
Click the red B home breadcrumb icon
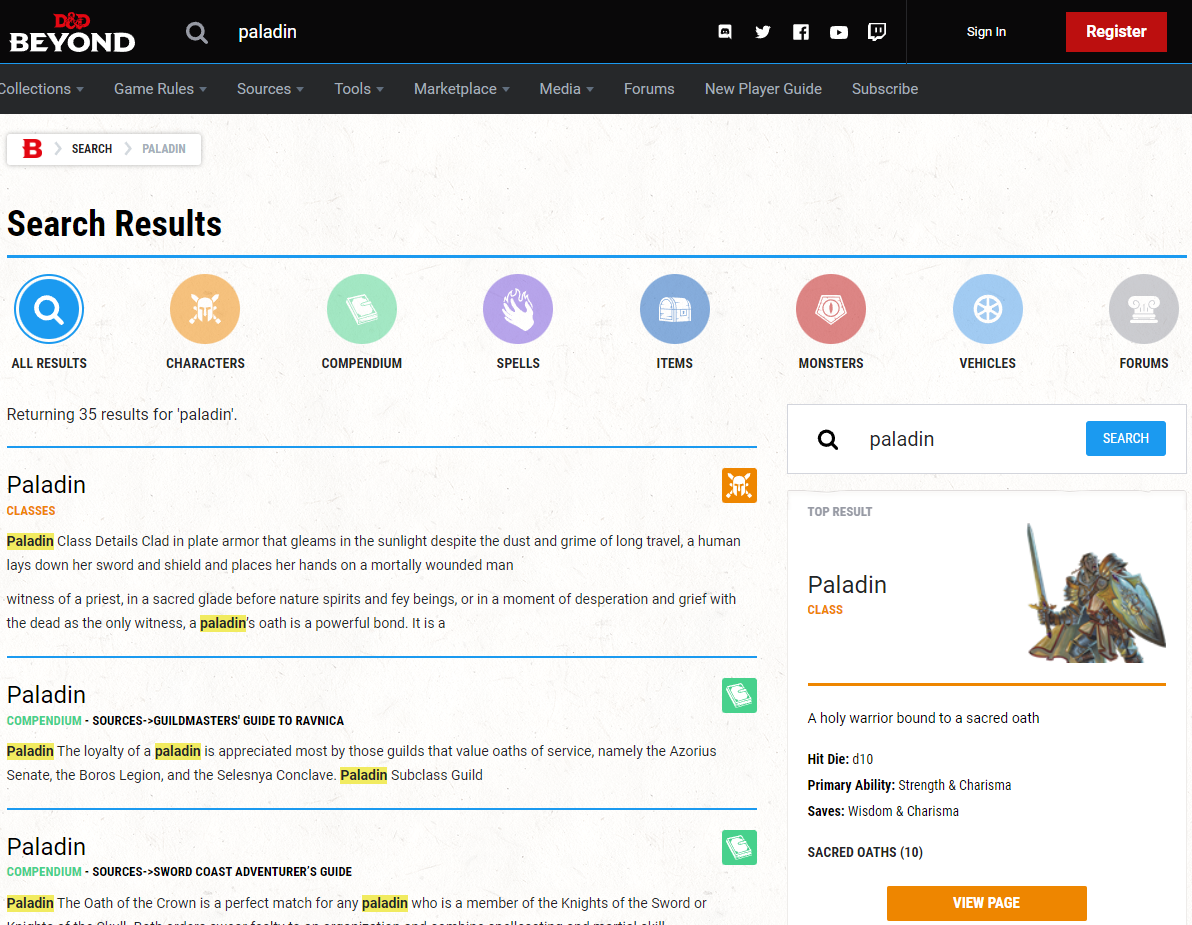(32, 149)
